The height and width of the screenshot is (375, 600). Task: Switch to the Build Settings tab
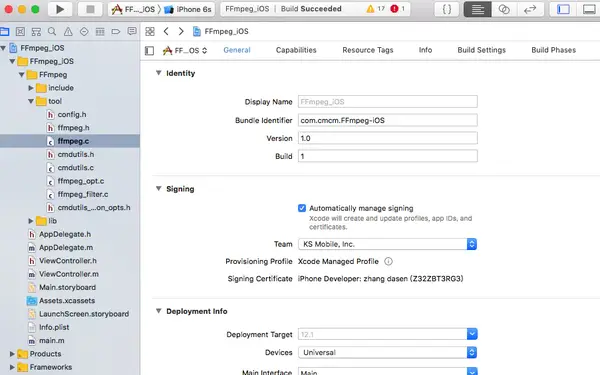point(481,50)
